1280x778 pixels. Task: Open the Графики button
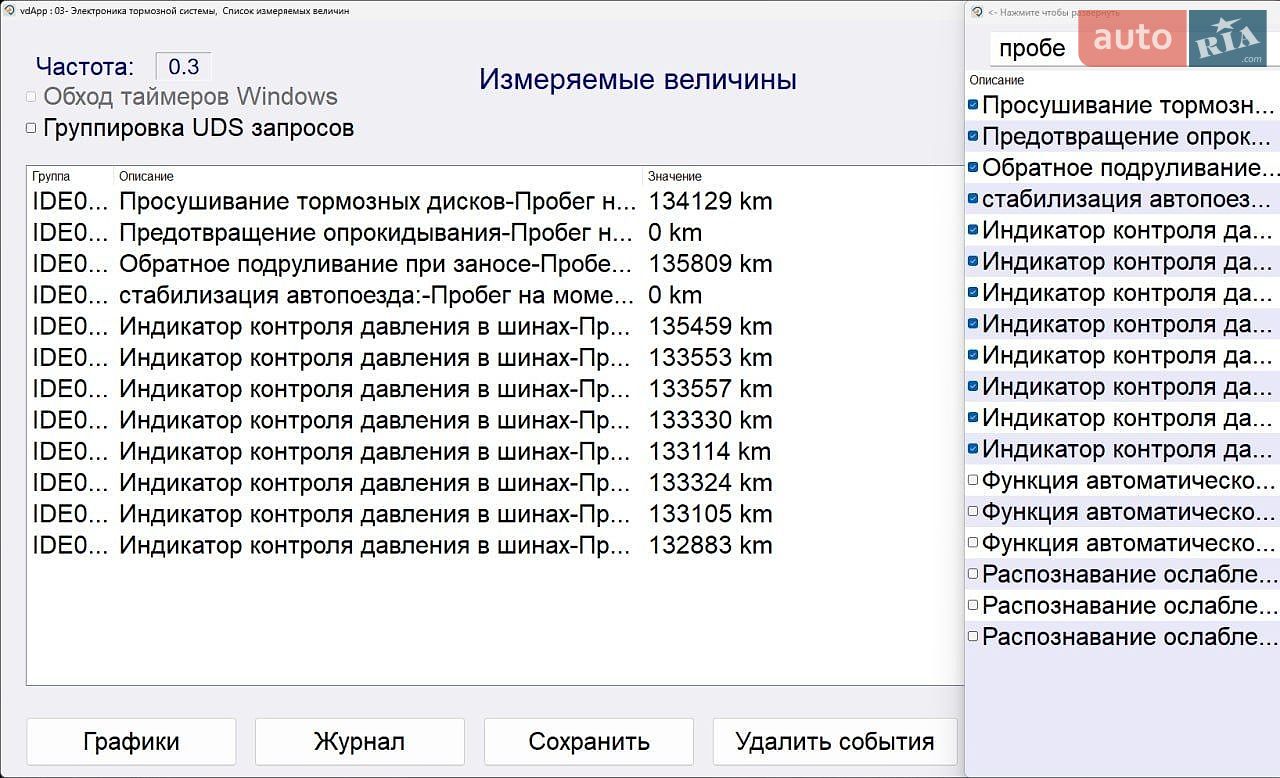pos(131,742)
